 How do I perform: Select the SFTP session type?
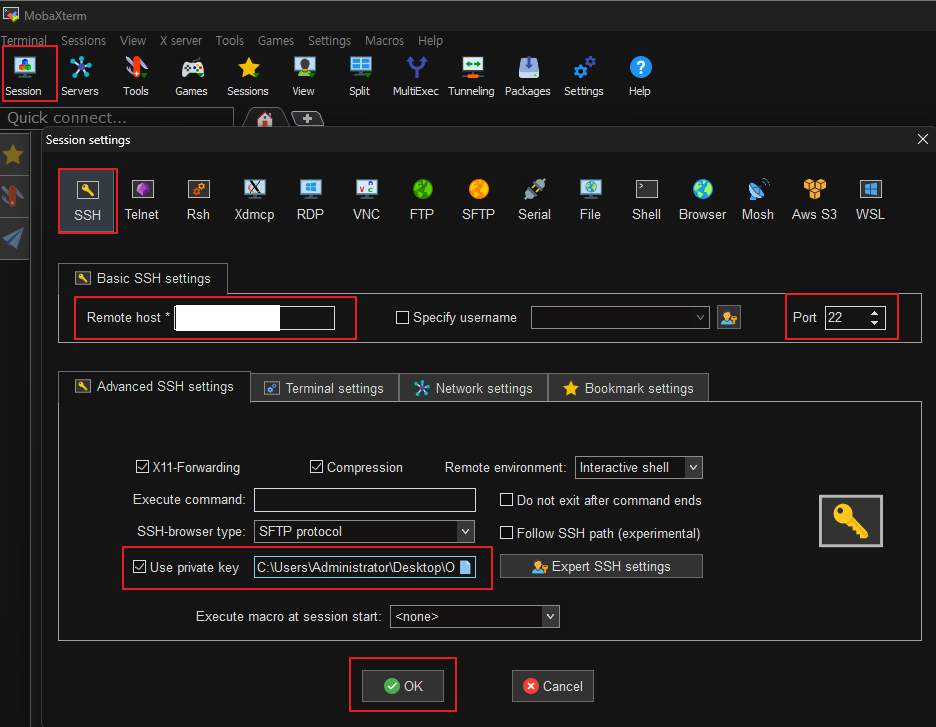[478, 201]
